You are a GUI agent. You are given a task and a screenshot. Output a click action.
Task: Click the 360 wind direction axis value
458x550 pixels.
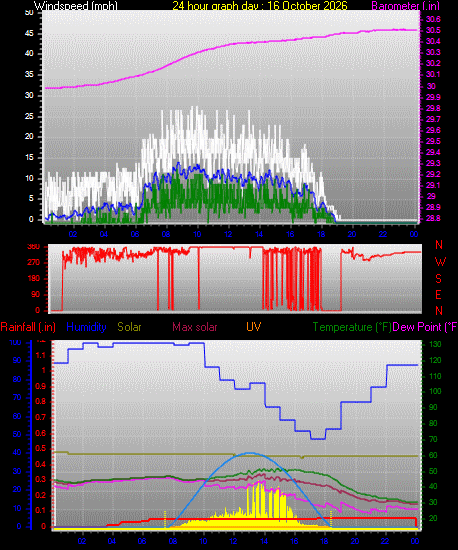click(x=34, y=247)
